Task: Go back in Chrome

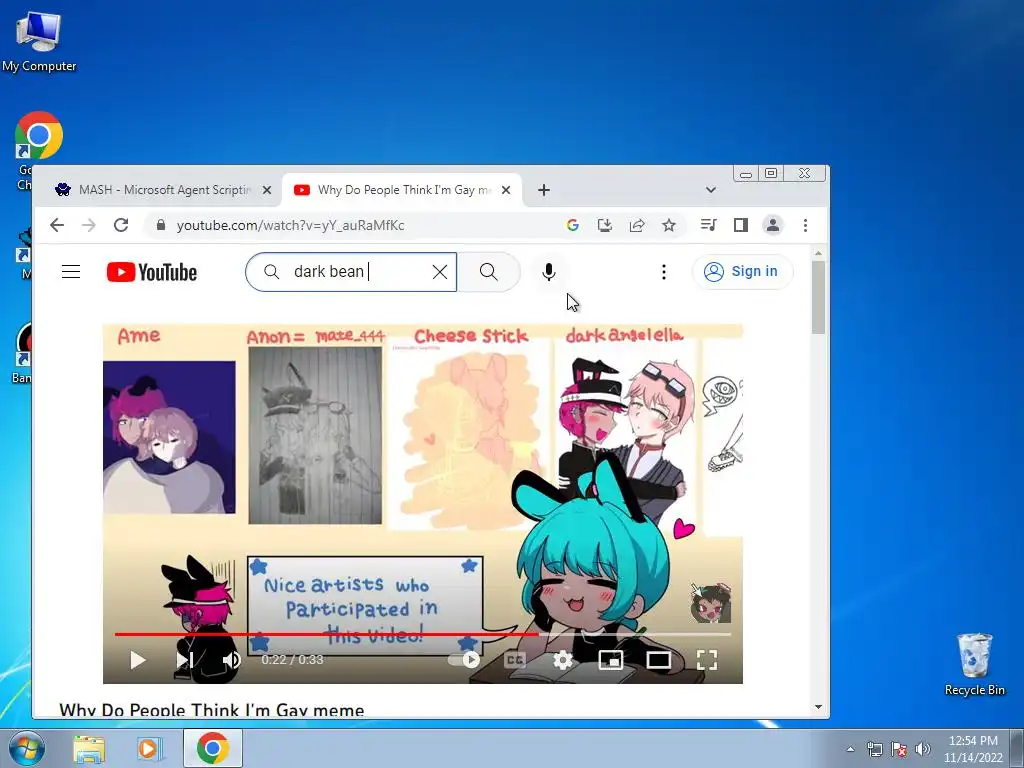Action: tap(57, 225)
